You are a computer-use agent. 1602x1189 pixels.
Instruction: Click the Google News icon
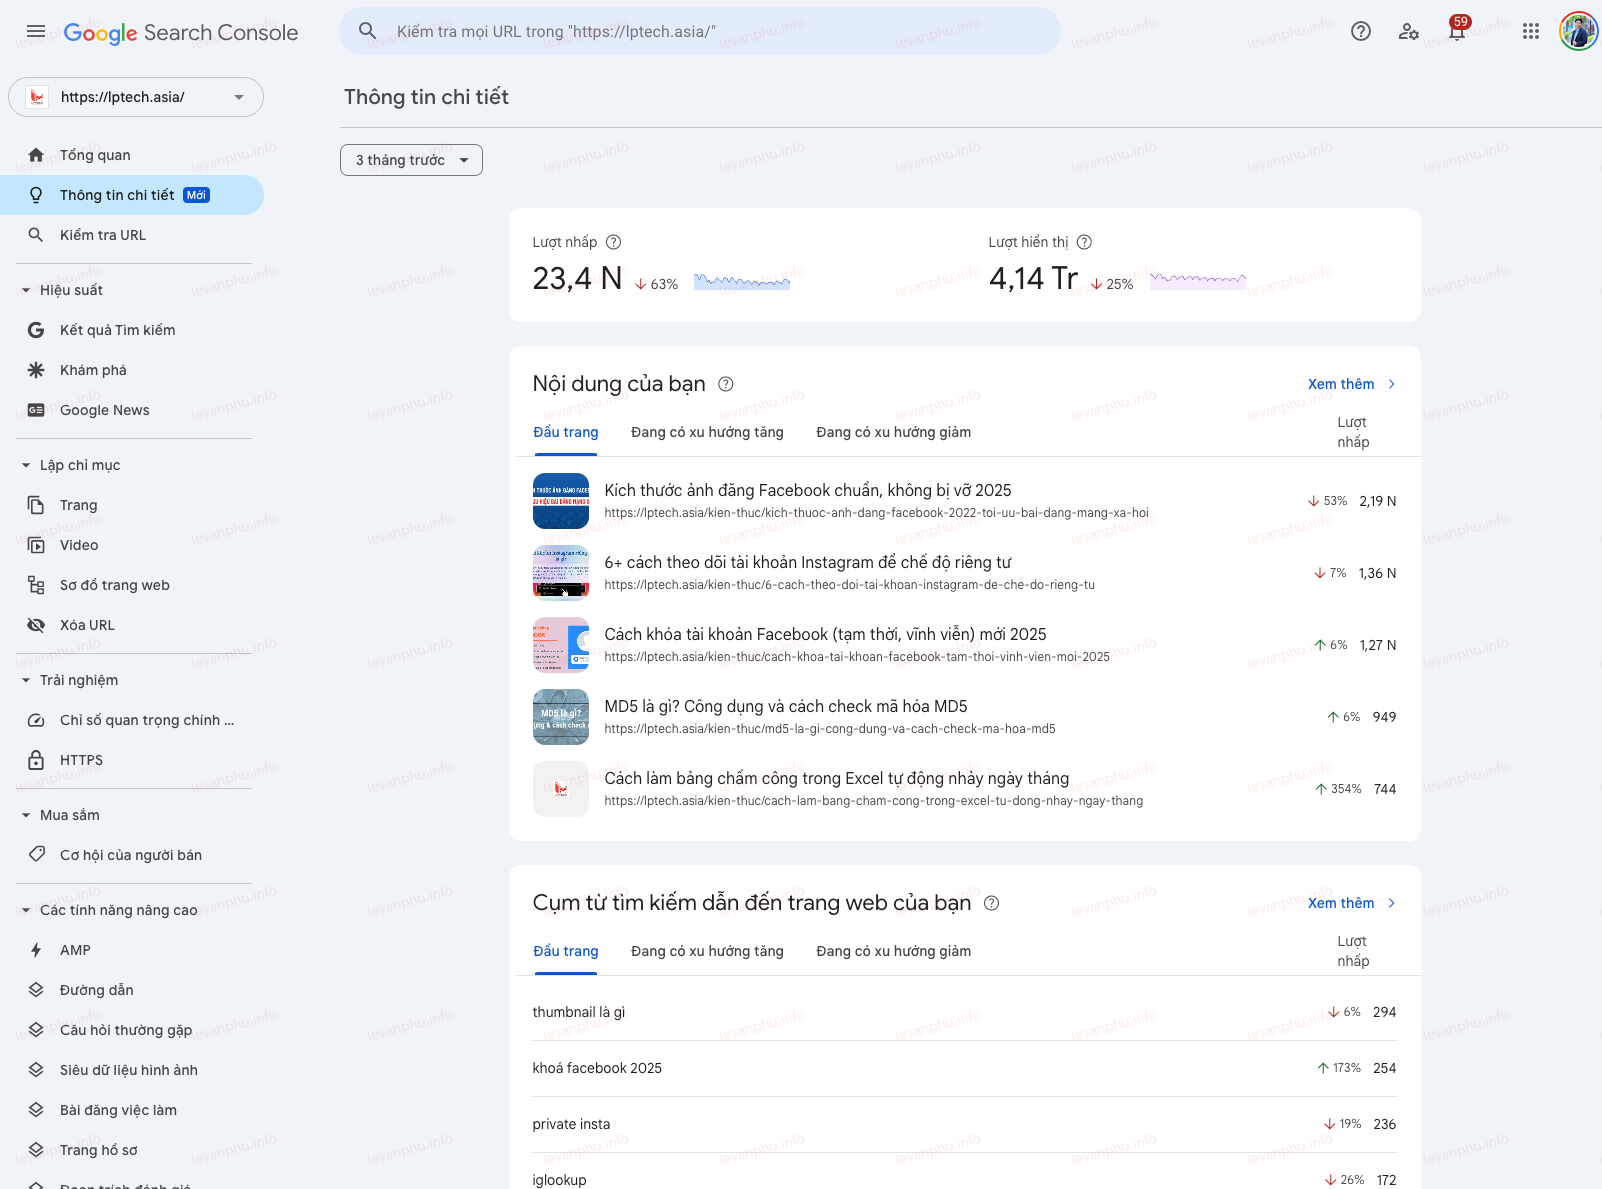[x=36, y=410]
